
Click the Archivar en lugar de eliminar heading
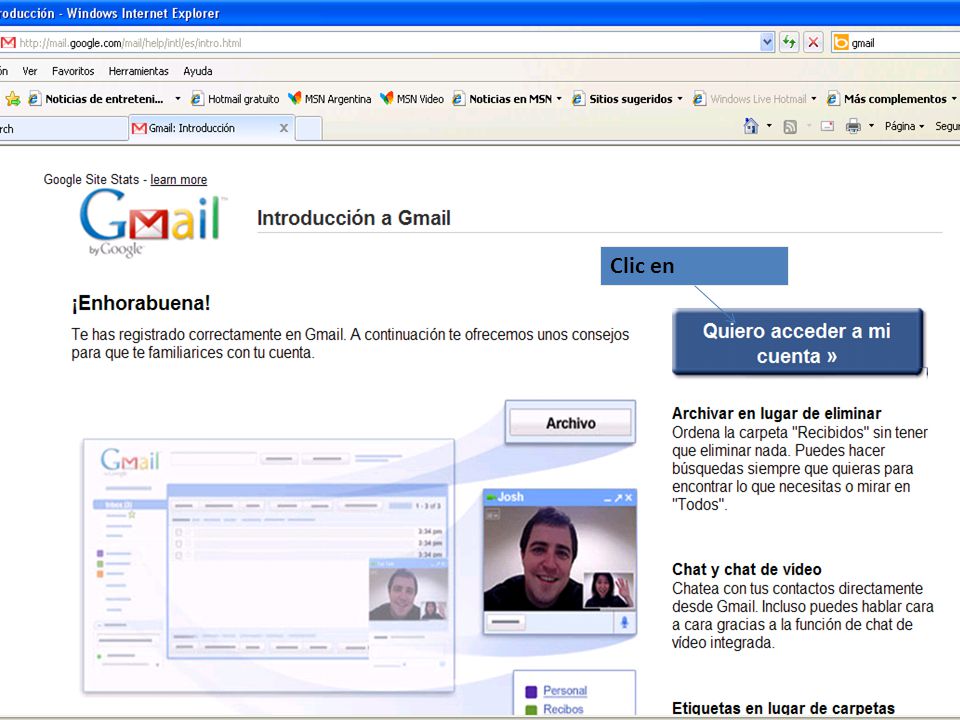coord(776,413)
